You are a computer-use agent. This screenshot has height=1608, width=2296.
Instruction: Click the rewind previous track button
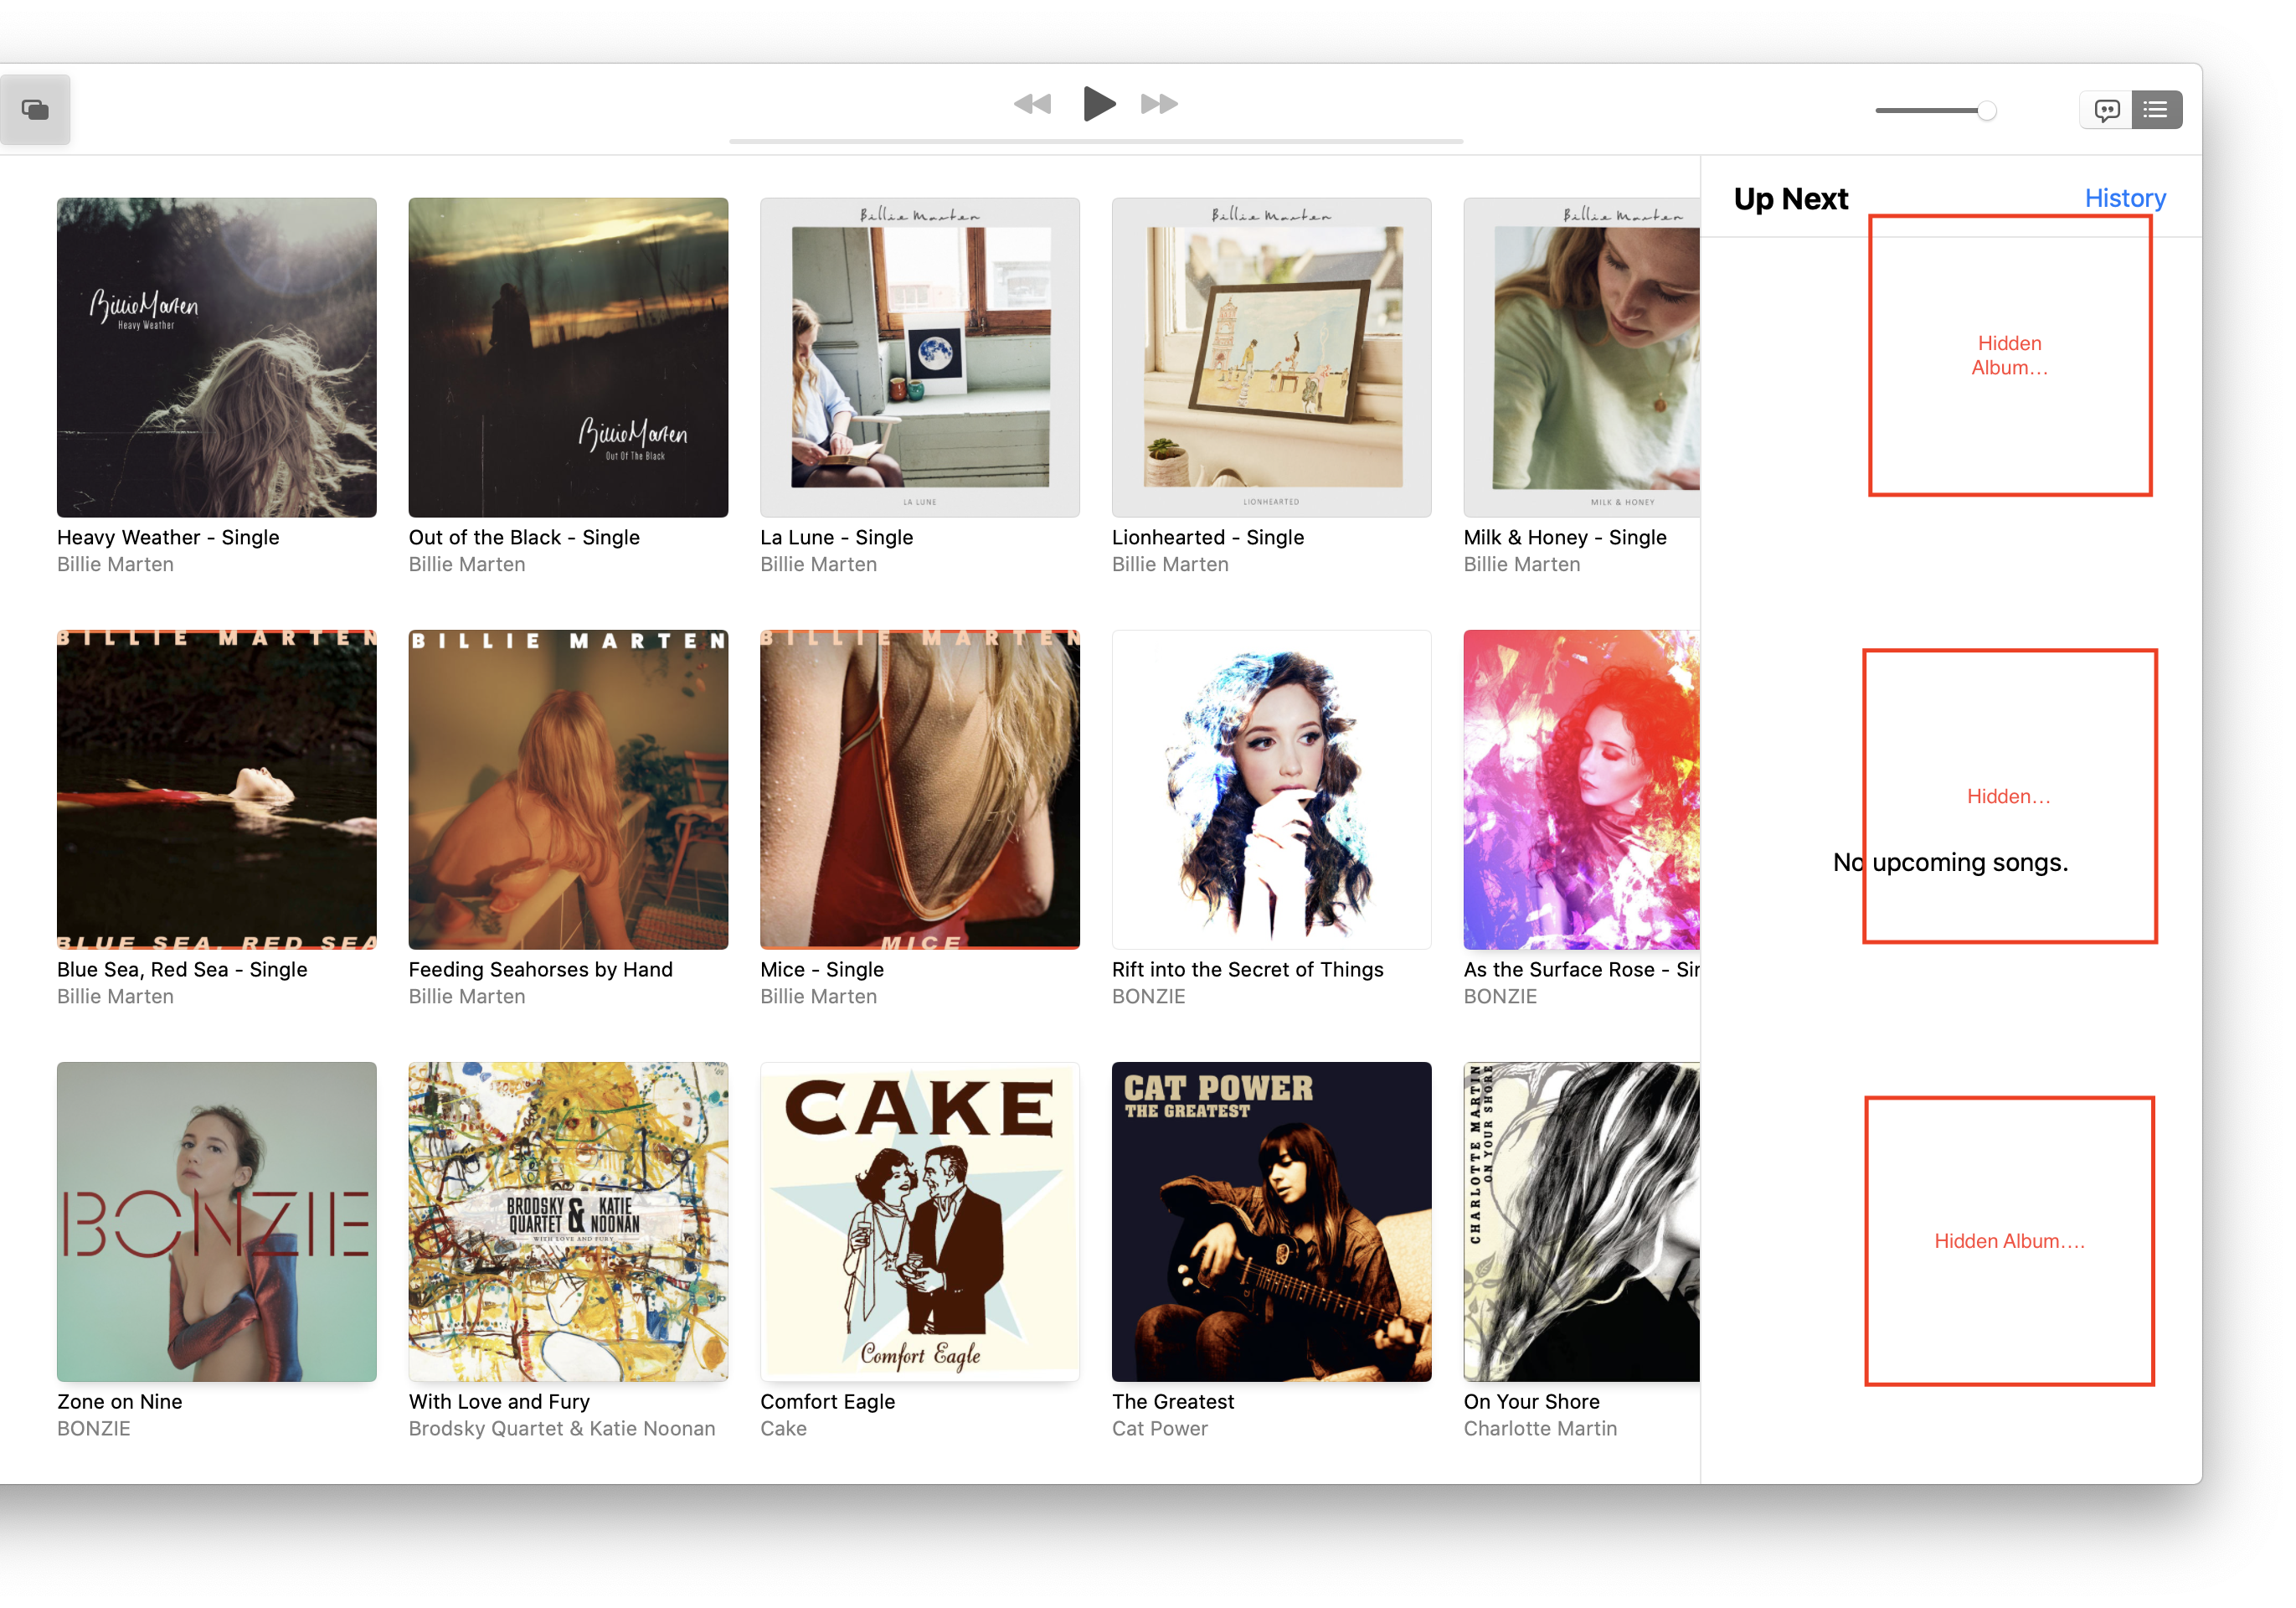pos(1032,104)
